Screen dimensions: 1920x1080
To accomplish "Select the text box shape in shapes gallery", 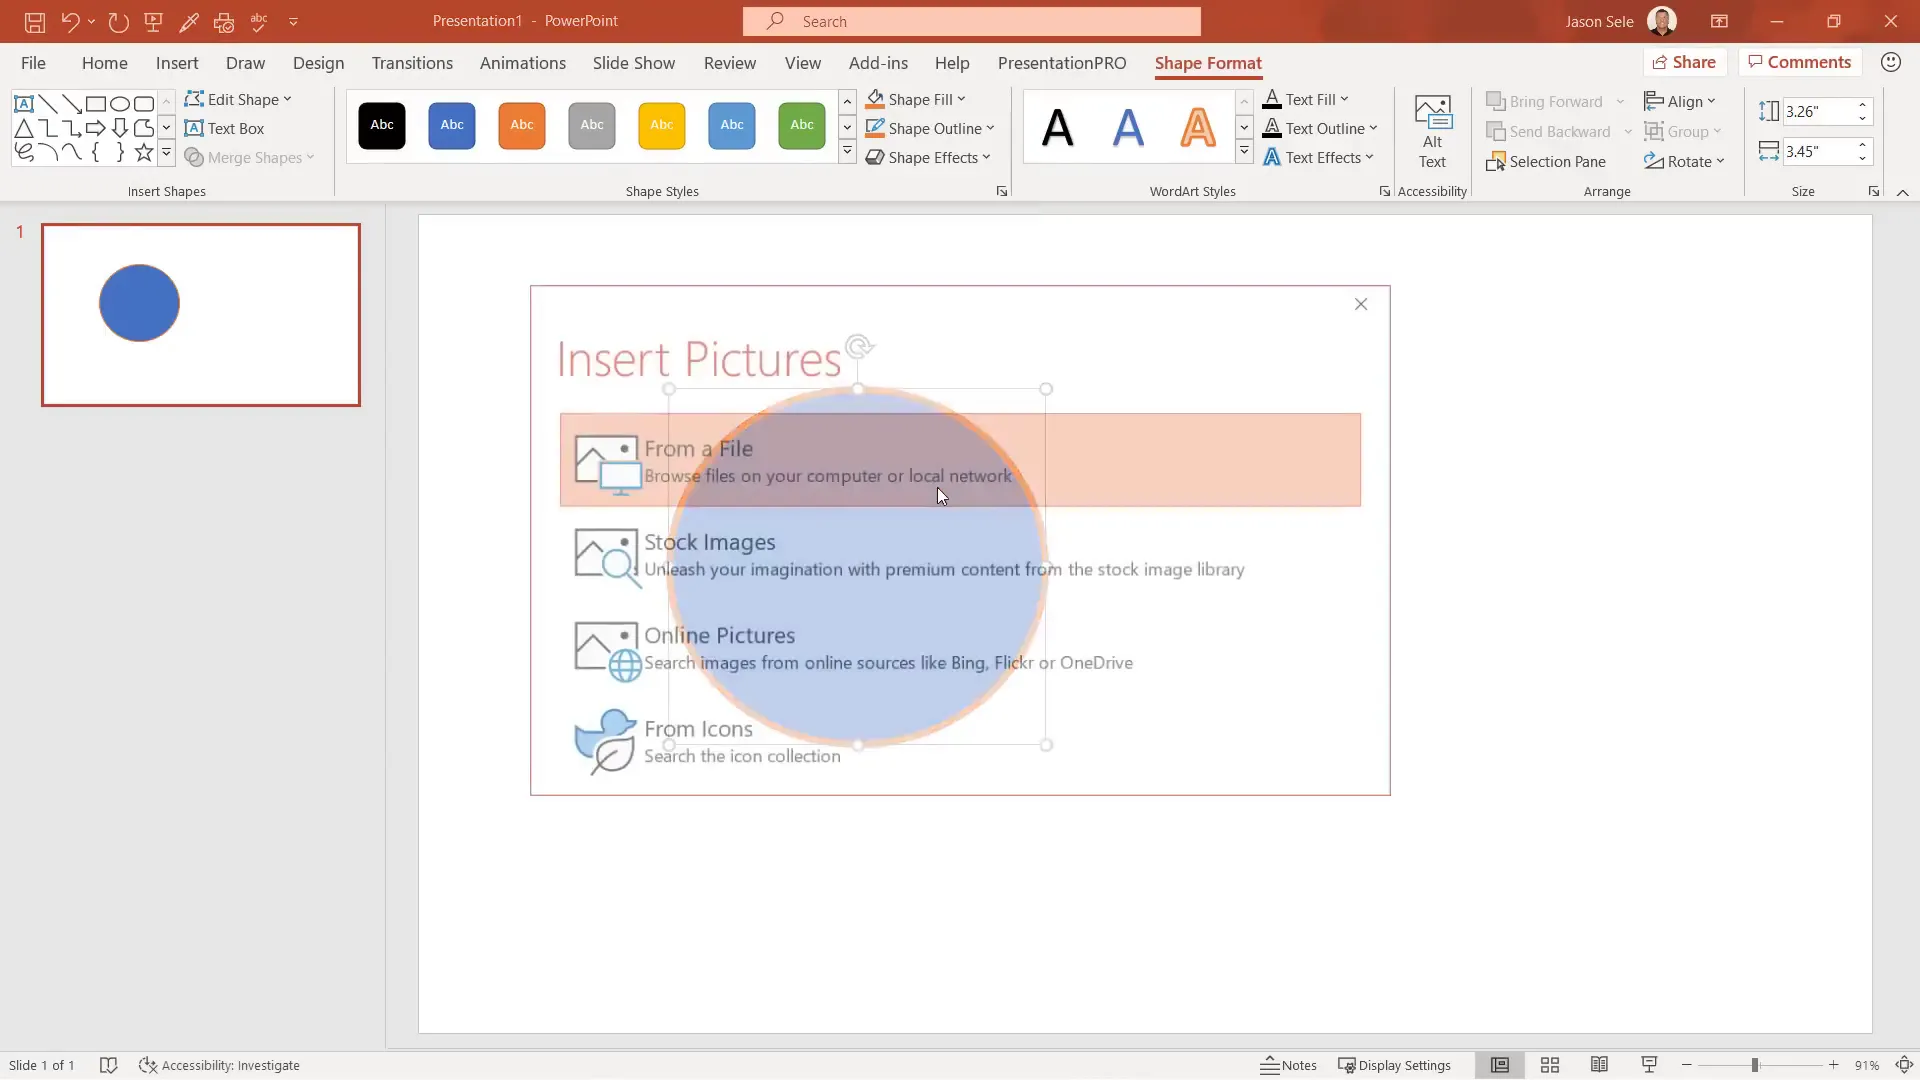I will point(24,103).
